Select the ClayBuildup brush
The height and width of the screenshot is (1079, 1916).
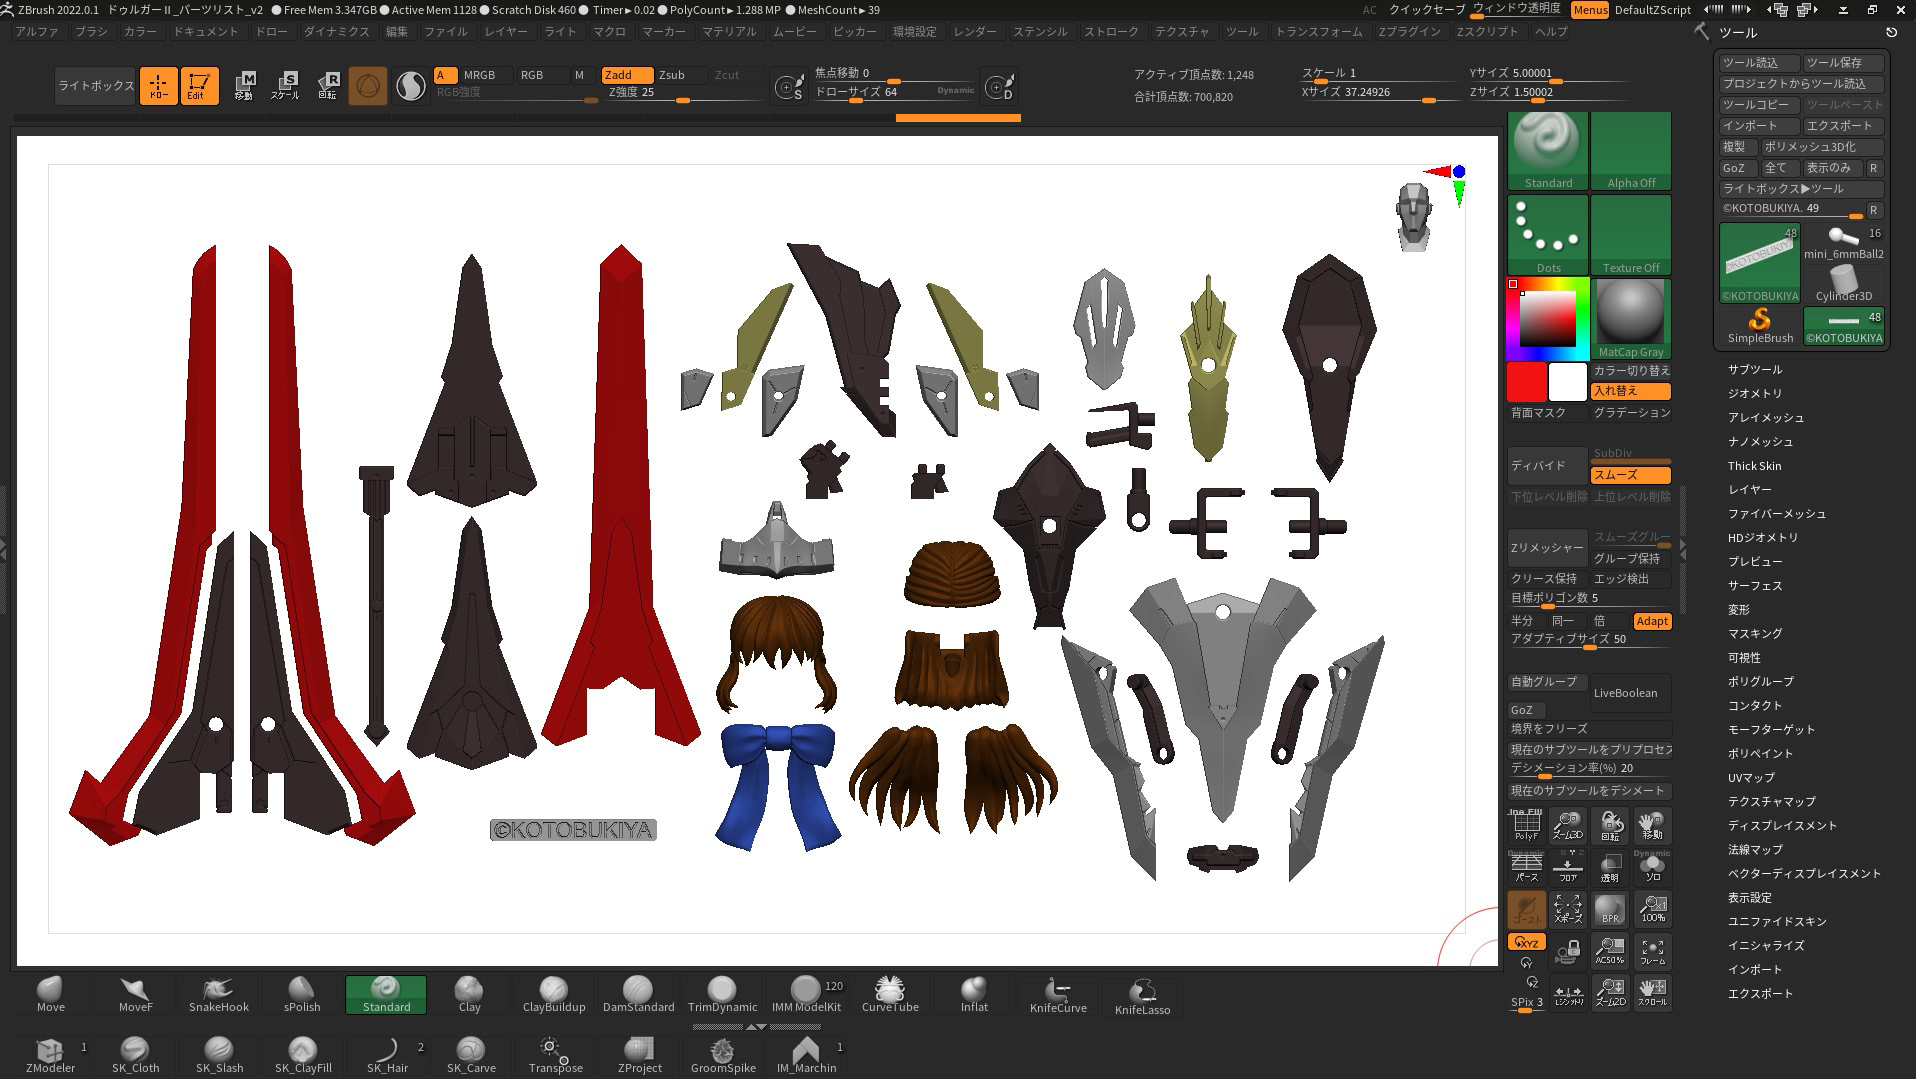coord(554,995)
